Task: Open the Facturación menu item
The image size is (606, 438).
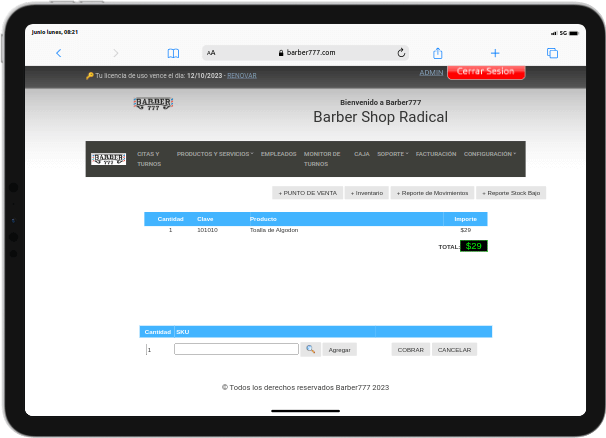Action: 436,154
